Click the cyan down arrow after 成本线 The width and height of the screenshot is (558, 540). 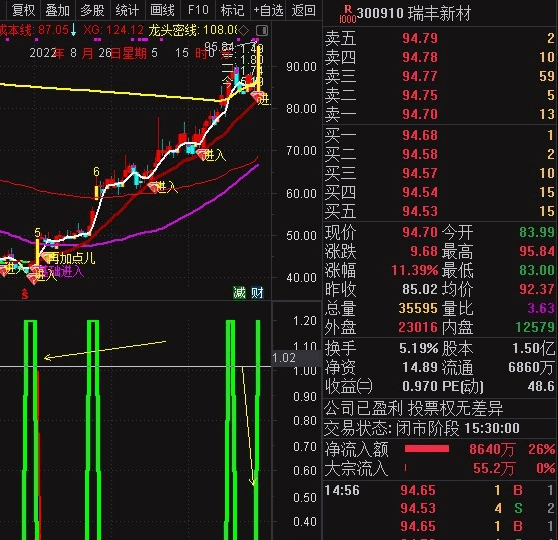coord(73,30)
